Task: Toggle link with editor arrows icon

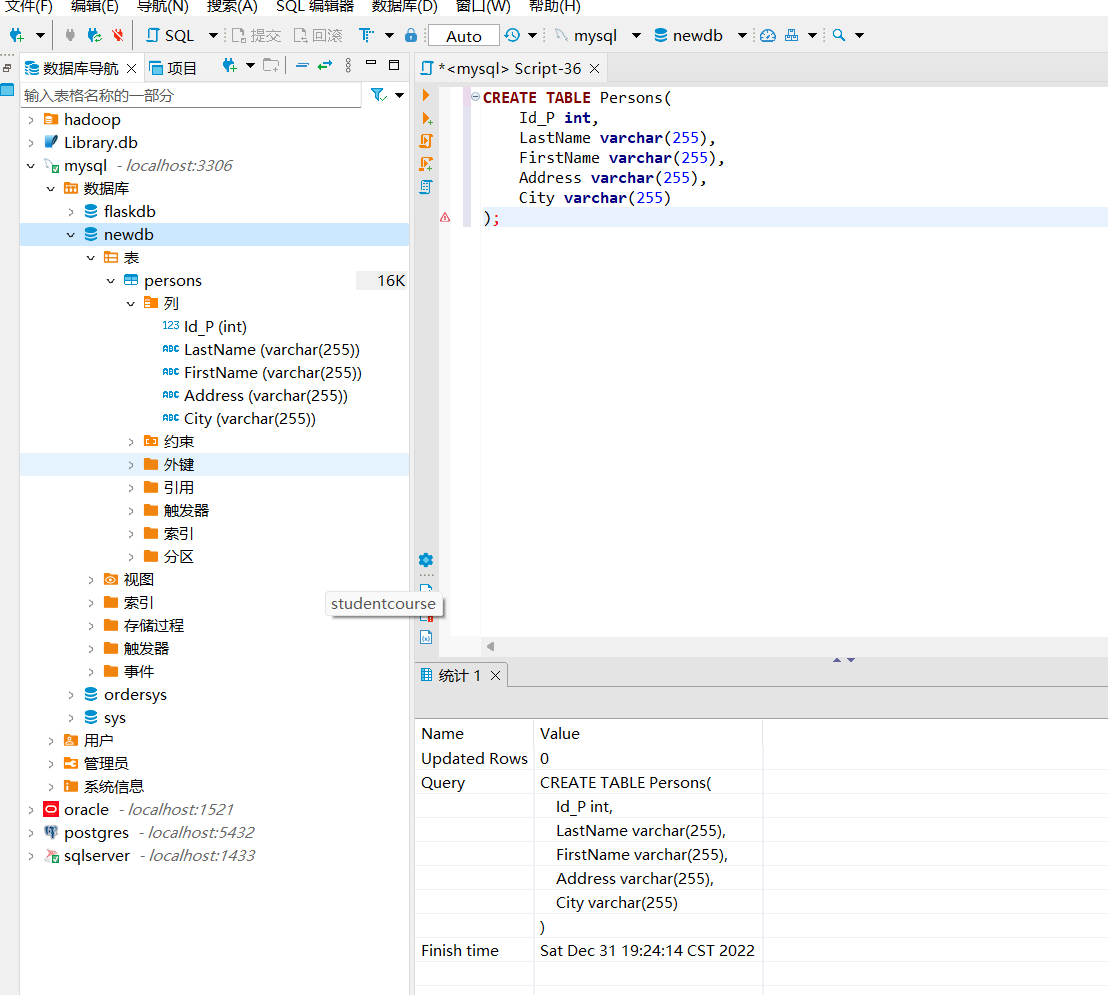Action: [325, 66]
